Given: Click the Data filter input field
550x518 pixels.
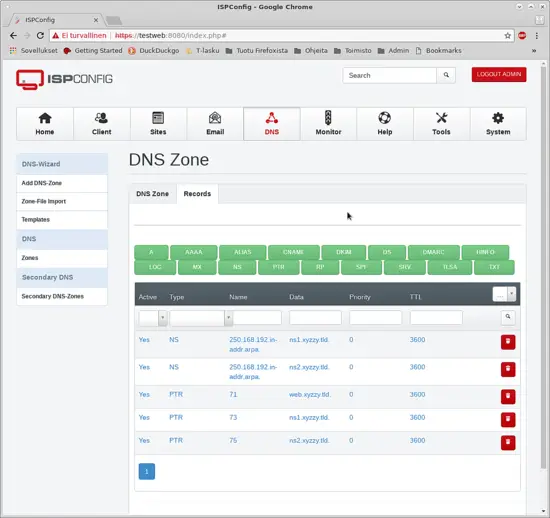Looking at the screenshot, I should point(315,317).
